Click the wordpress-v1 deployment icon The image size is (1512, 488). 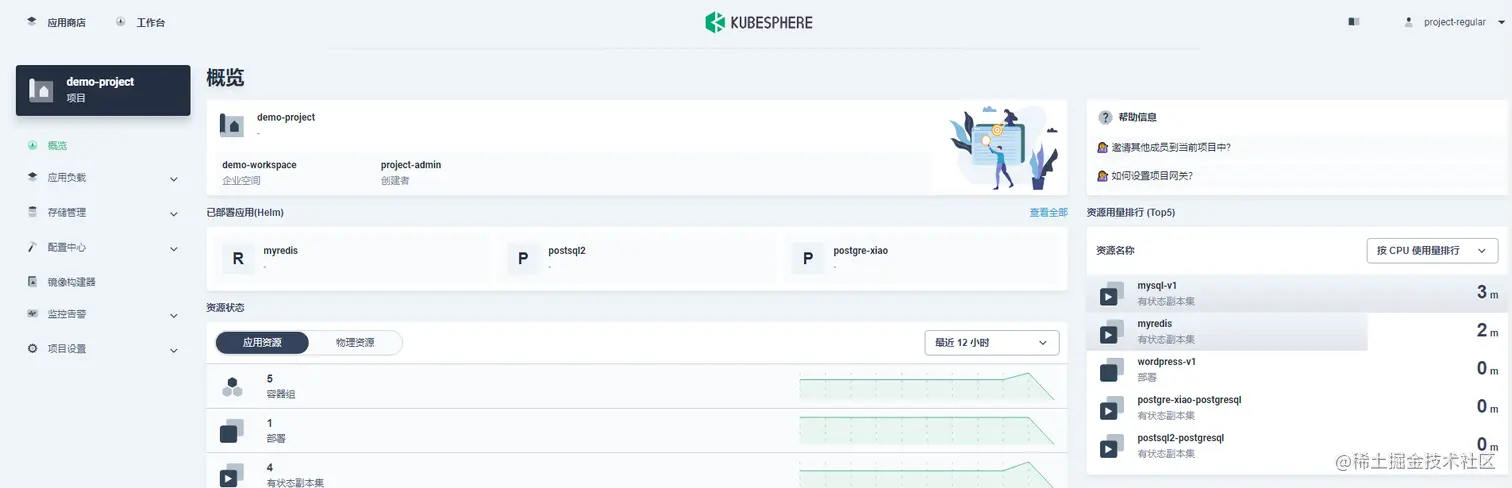1111,369
